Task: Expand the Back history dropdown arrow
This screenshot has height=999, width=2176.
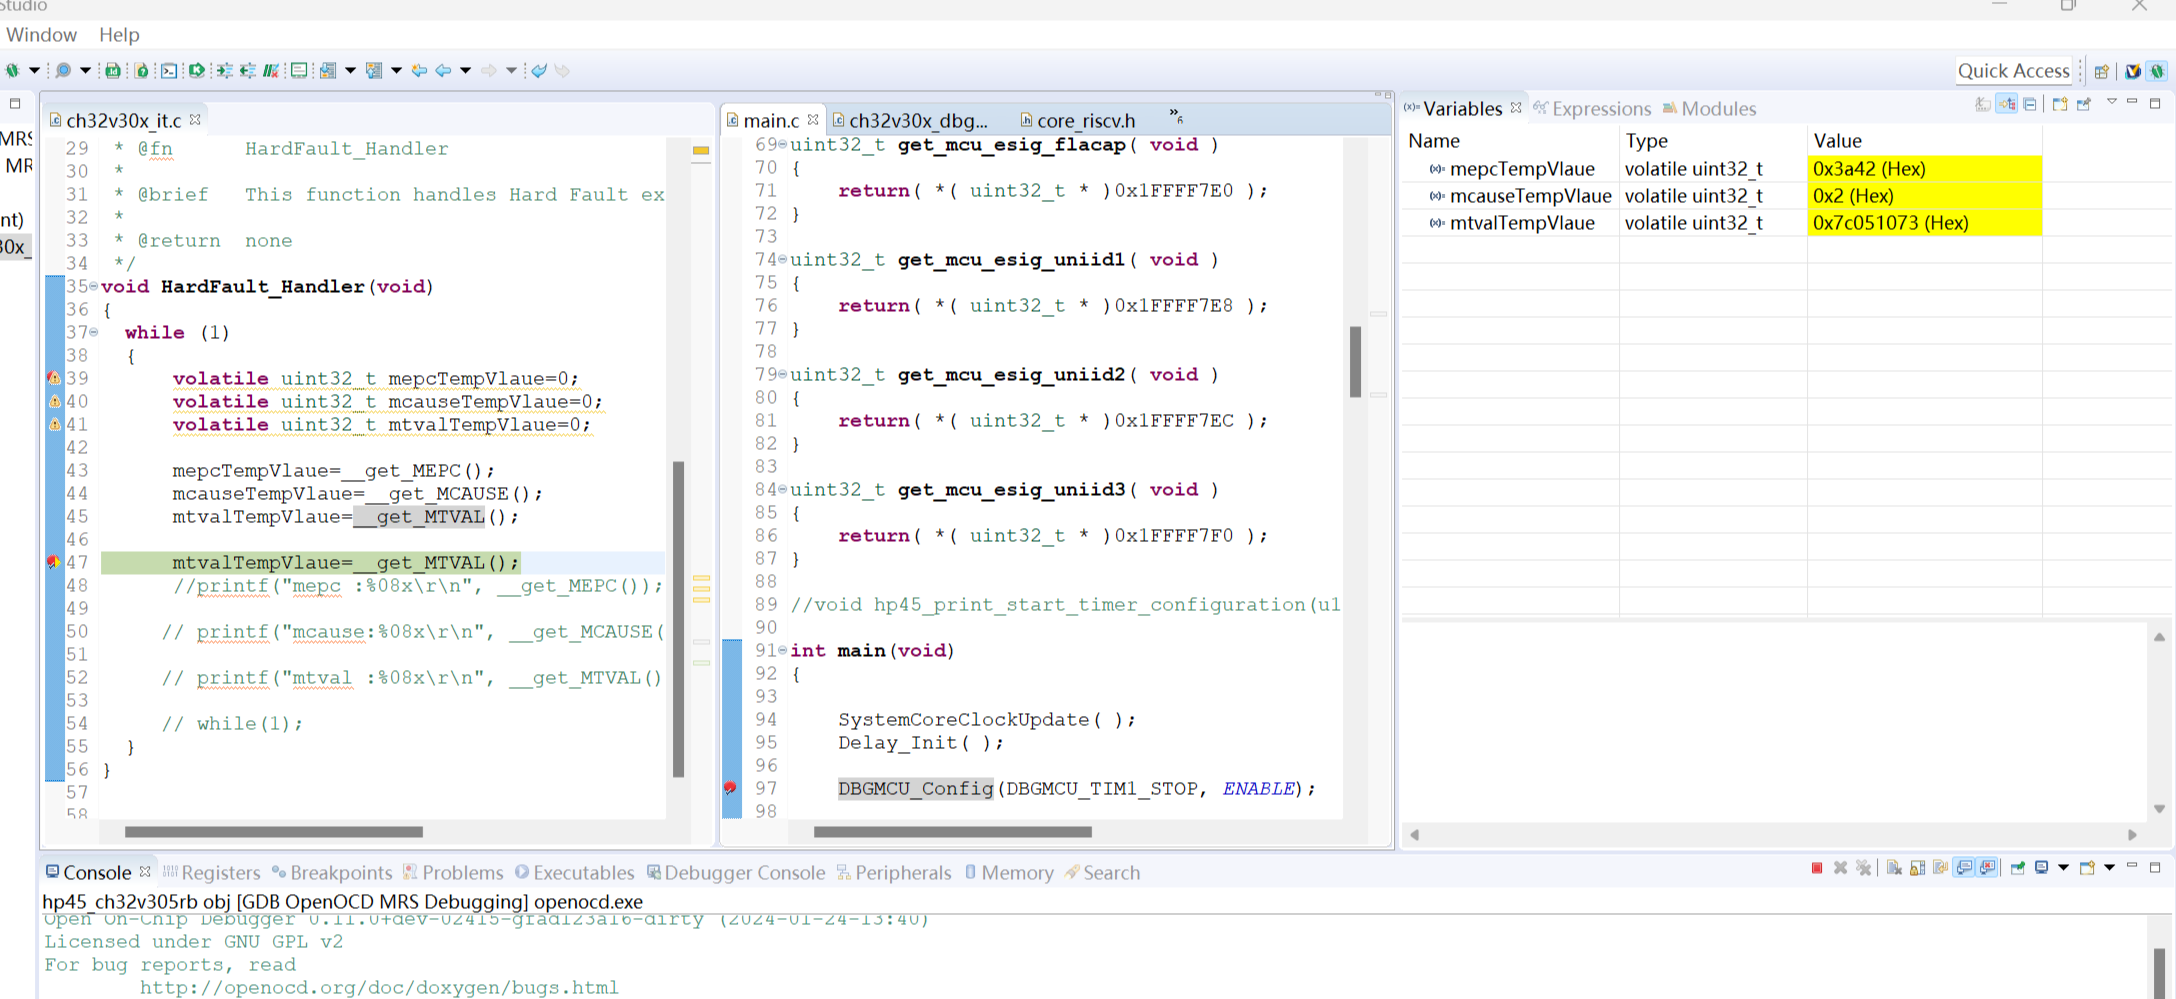Action: pyautogui.click(x=465, y=70)
